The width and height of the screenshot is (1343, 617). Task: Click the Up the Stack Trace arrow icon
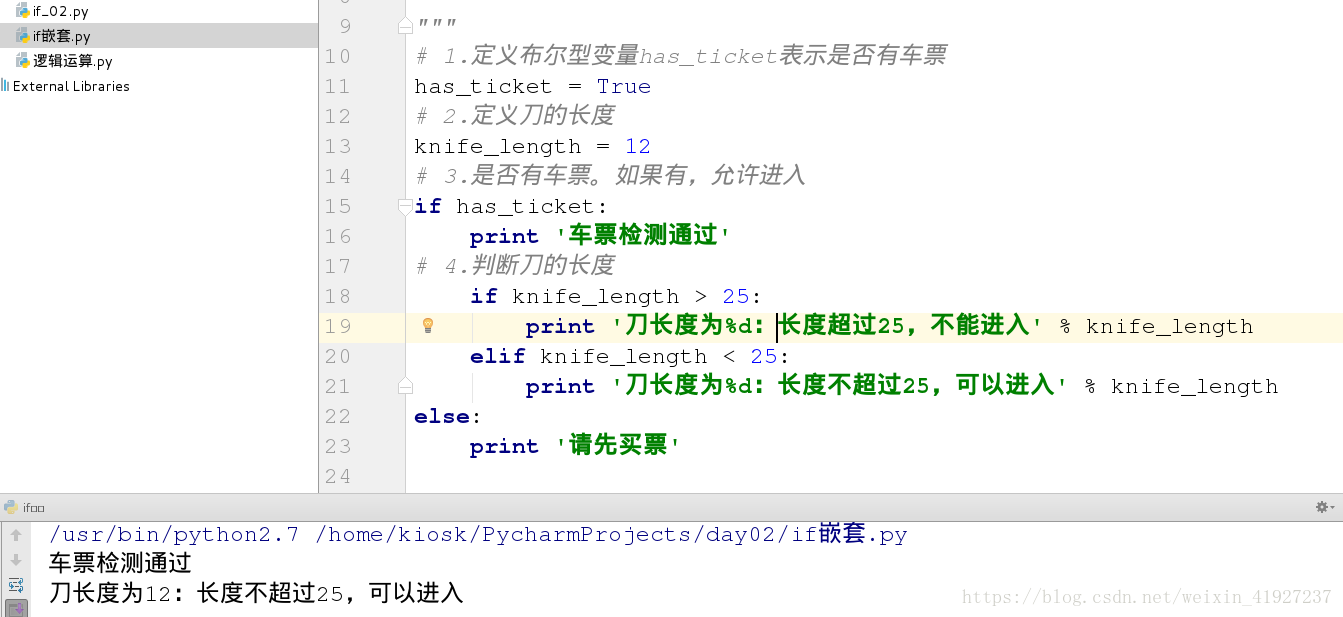click(16, 535)
